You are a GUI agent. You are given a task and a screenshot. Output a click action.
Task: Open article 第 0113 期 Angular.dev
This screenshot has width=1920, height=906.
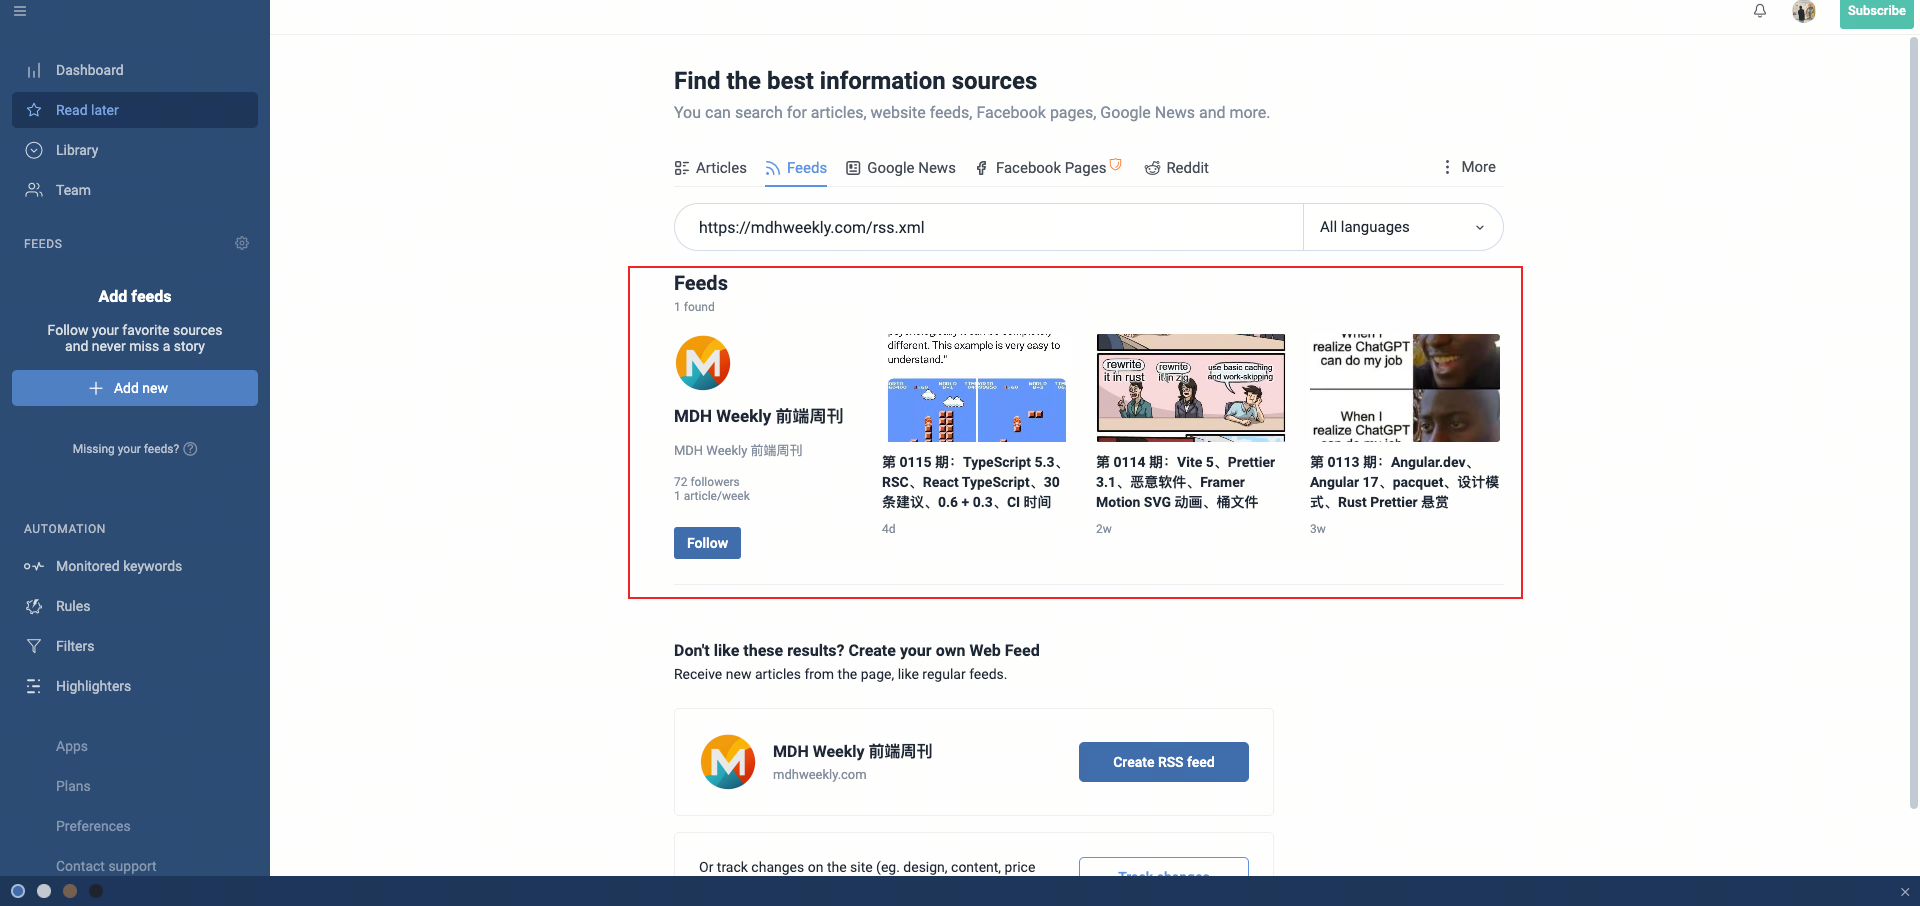[x=1404, y=482]
